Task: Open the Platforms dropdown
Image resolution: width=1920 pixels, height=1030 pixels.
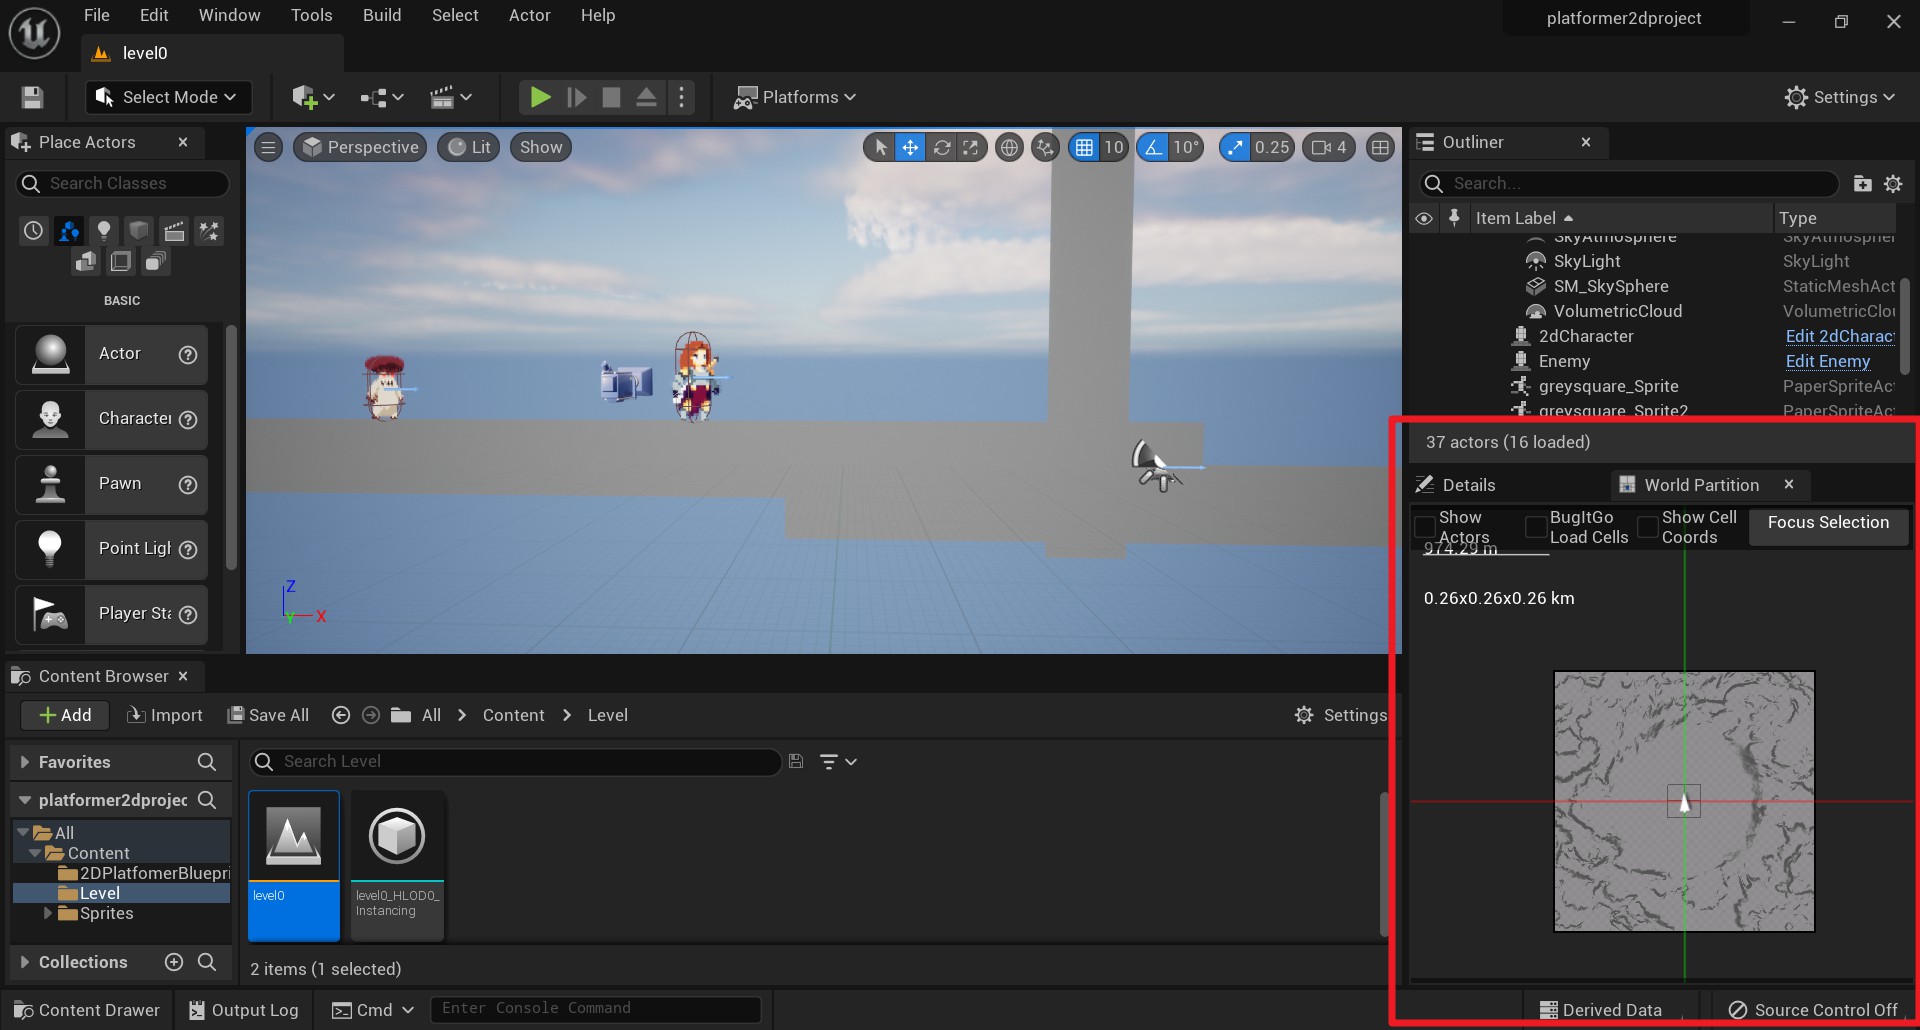Action: pyautogui.click(x=795, y=97)
